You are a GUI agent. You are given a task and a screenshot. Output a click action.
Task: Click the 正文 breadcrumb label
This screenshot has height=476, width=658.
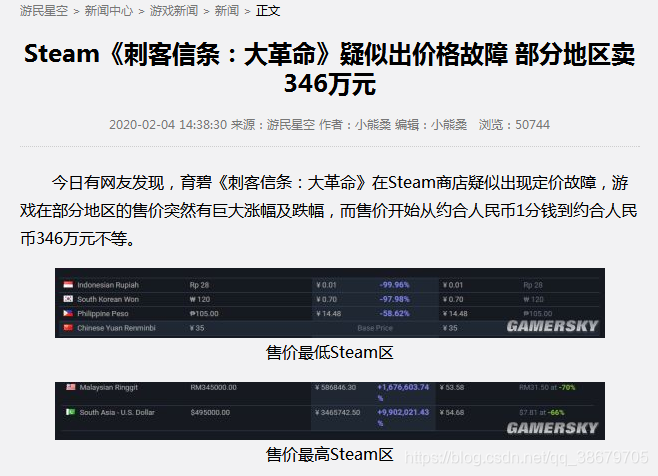[268, 10]
